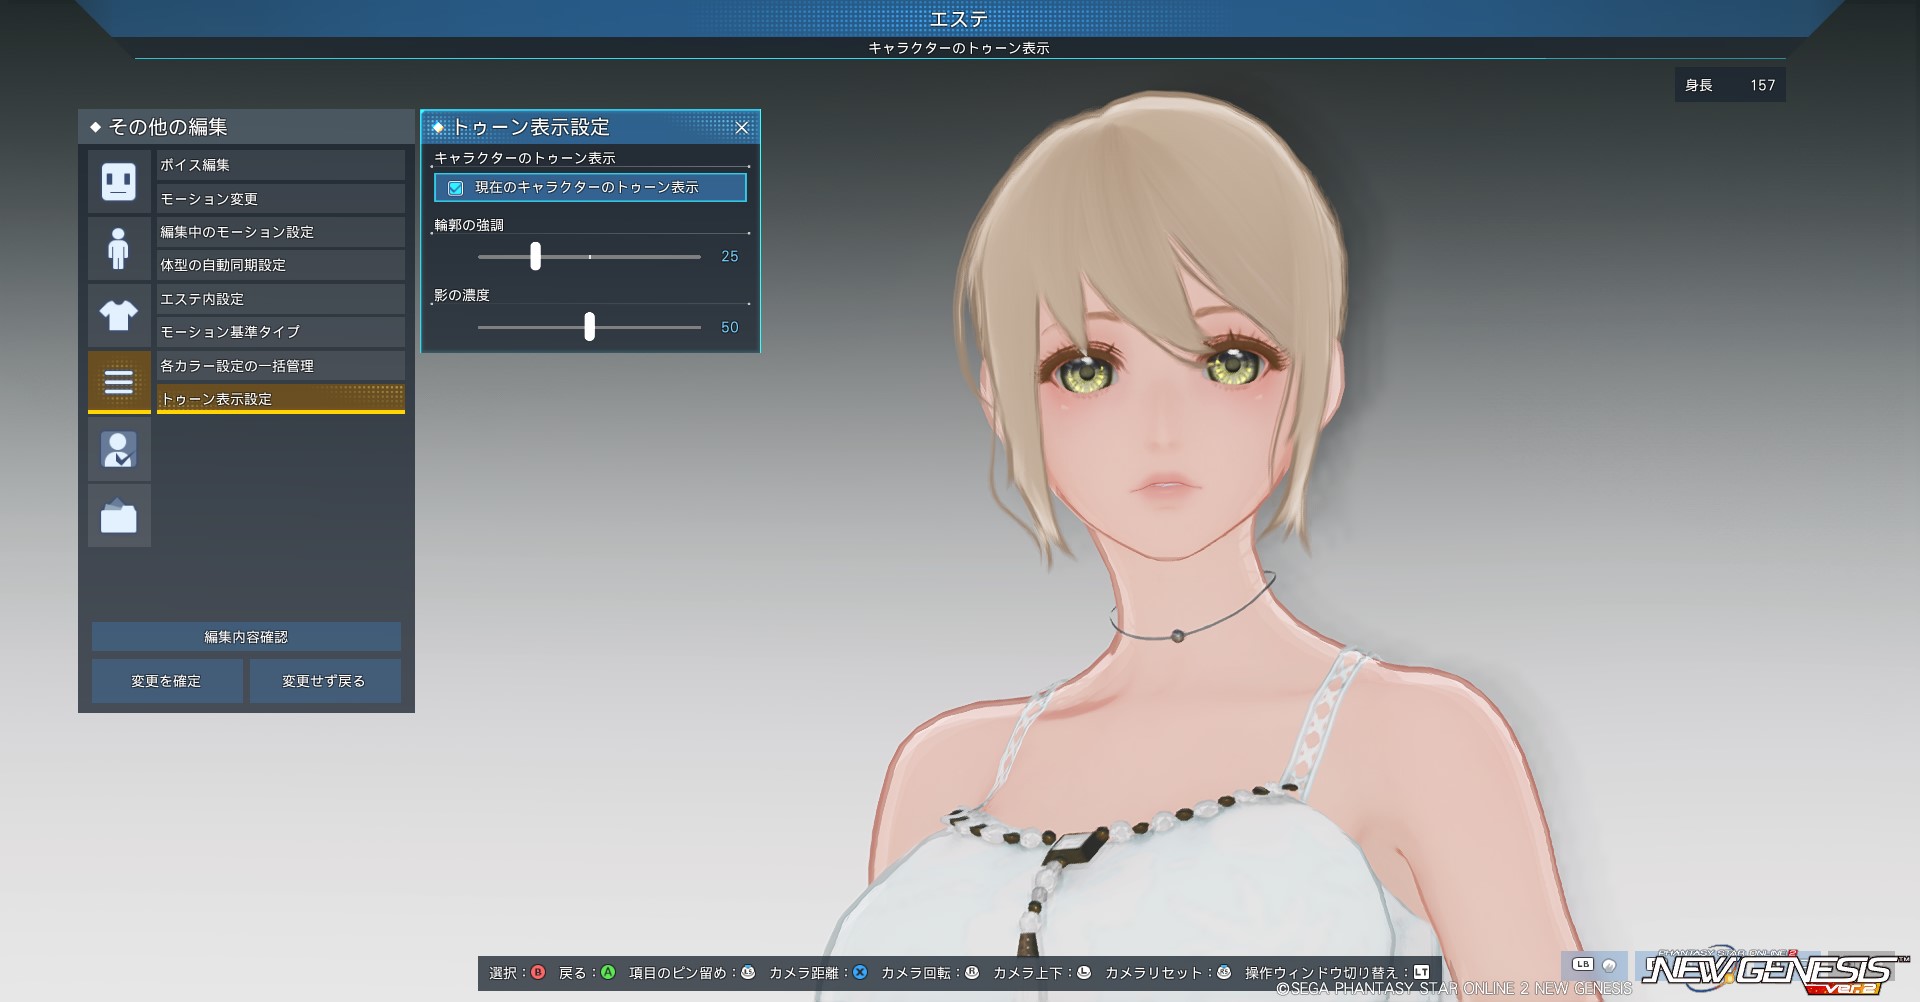Open ボイス編集 menu item
1920x1002 pixels.
click(x=281, y=165)
